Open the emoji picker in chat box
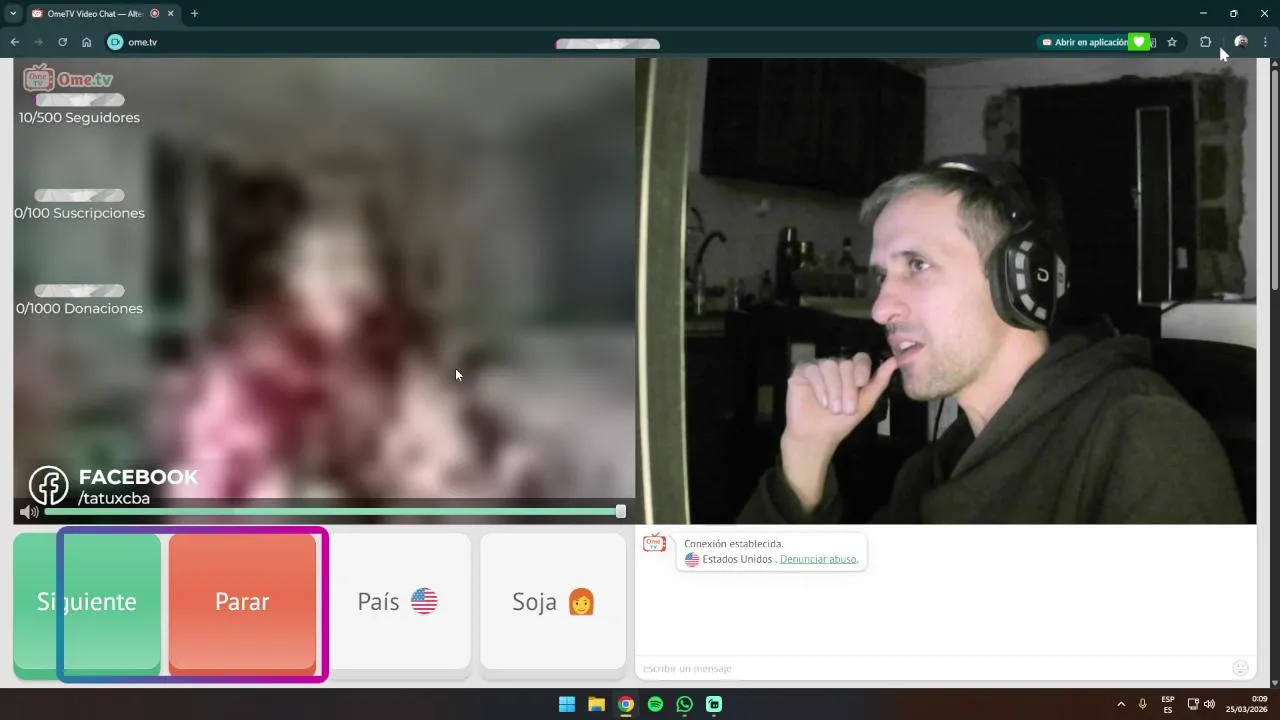Screen dimensions: 1280x720 coord(1240,668)
